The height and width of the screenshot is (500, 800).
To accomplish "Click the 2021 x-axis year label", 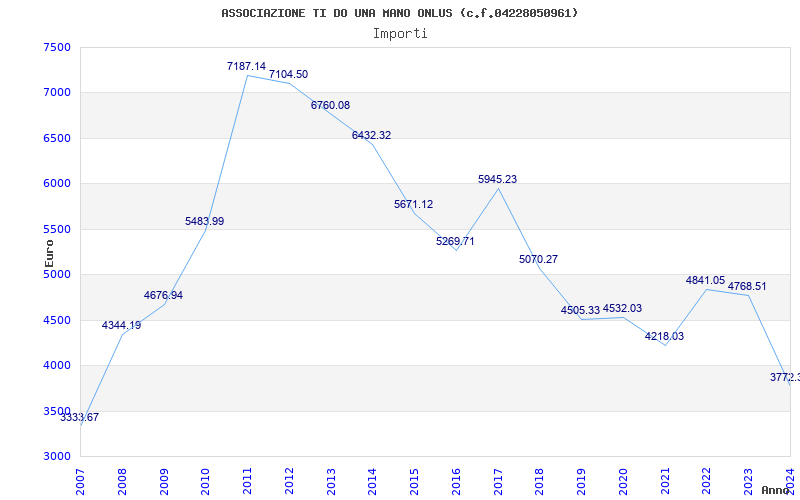I will [x=665, y=482].
